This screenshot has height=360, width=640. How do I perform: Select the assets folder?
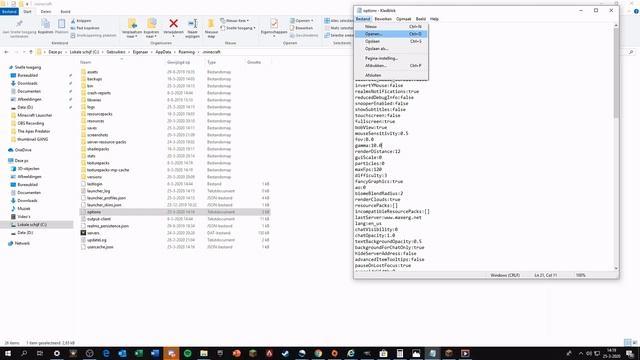point(92,72)
